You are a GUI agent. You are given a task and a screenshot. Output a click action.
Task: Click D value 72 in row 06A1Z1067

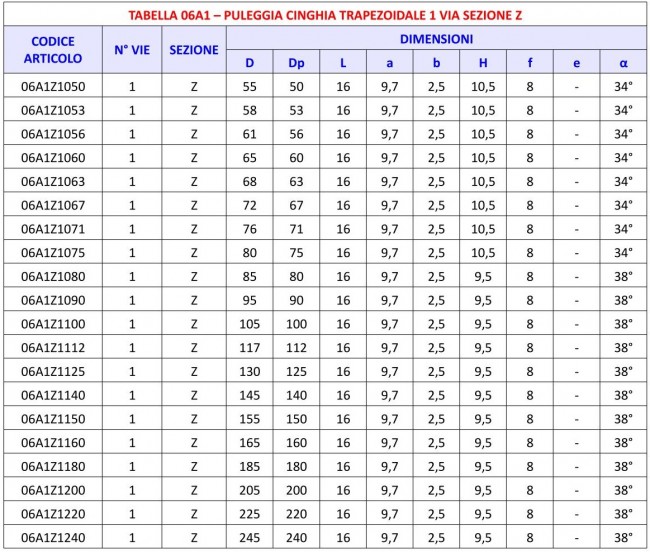[250, 205]
